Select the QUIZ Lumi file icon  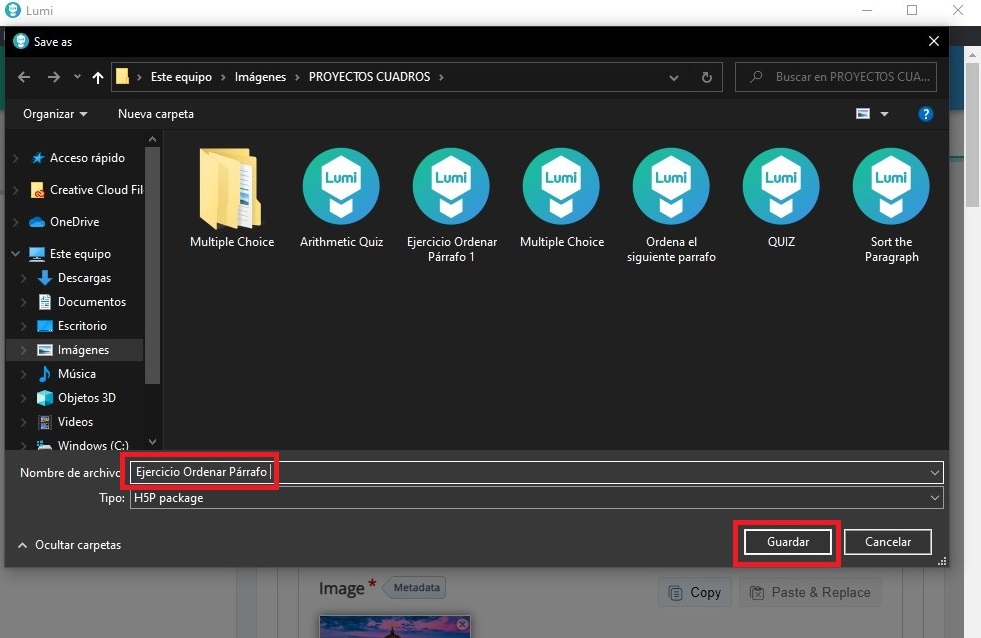tap(780, 187)
